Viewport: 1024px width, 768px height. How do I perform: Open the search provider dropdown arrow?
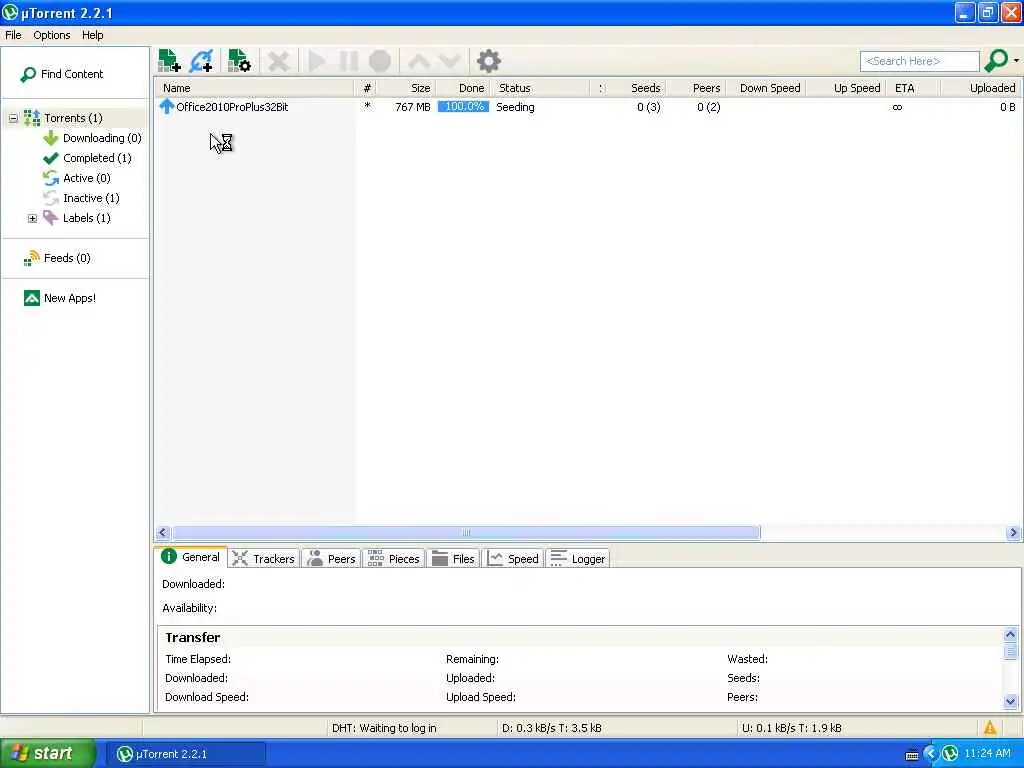pyautogui.click(x=1016, y=61)
